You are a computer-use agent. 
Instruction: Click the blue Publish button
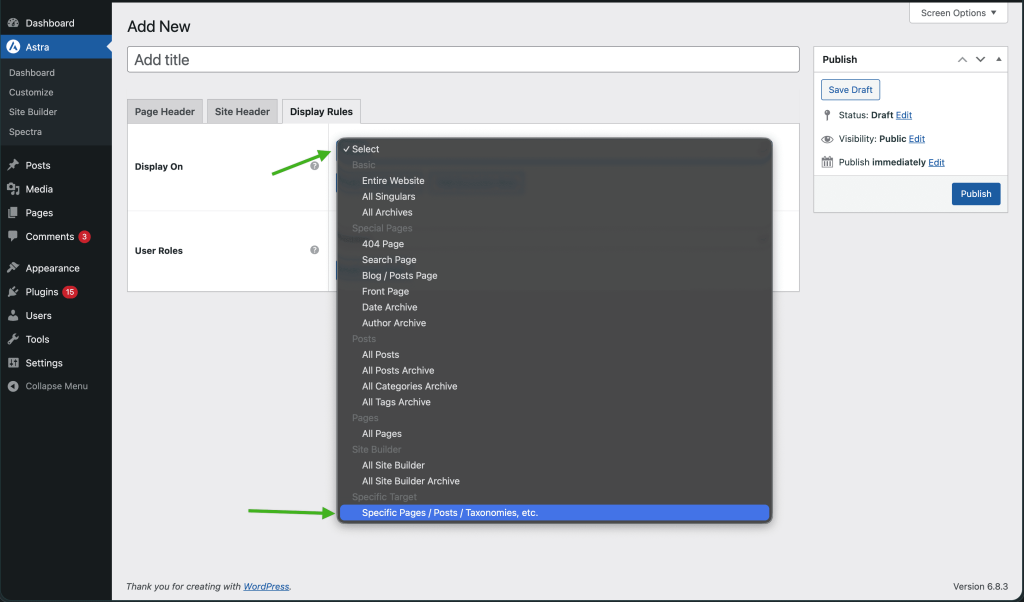click(x=975, y=193)
